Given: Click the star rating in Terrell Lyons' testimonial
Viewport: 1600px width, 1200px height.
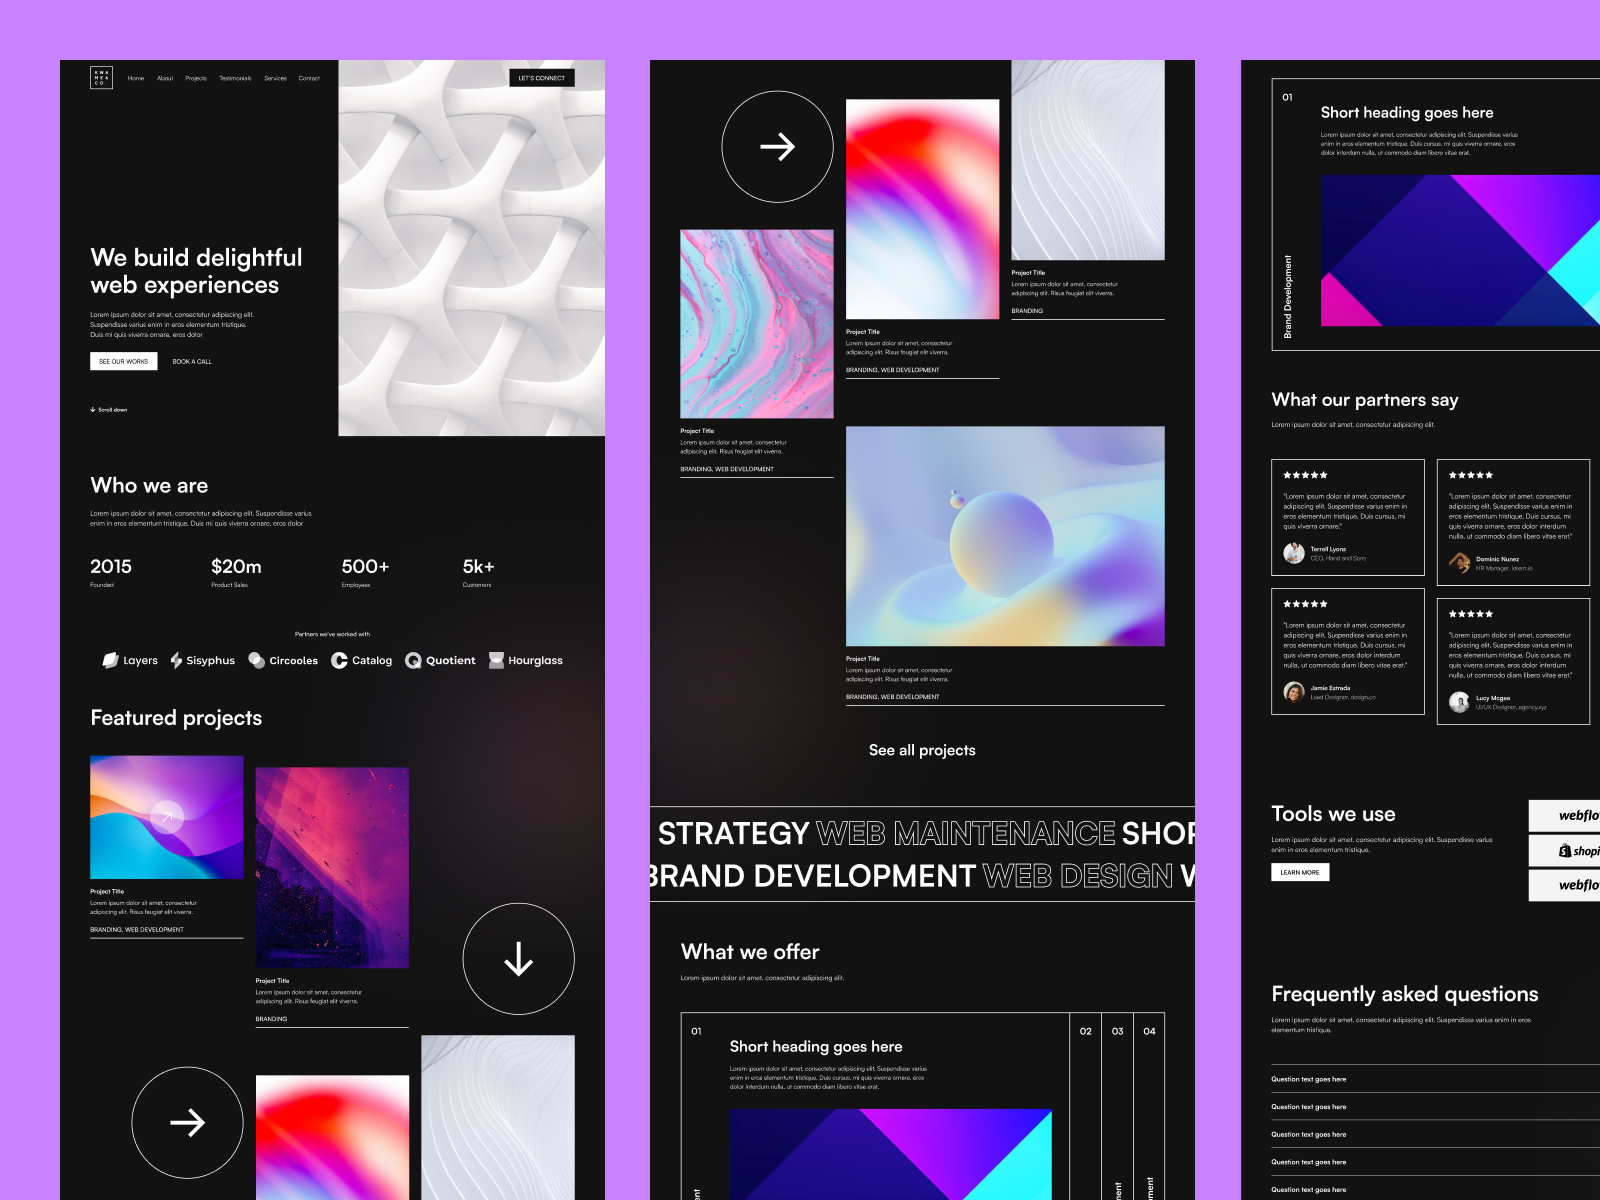Looking at the screenshot, I should (x=1305, y=475).
